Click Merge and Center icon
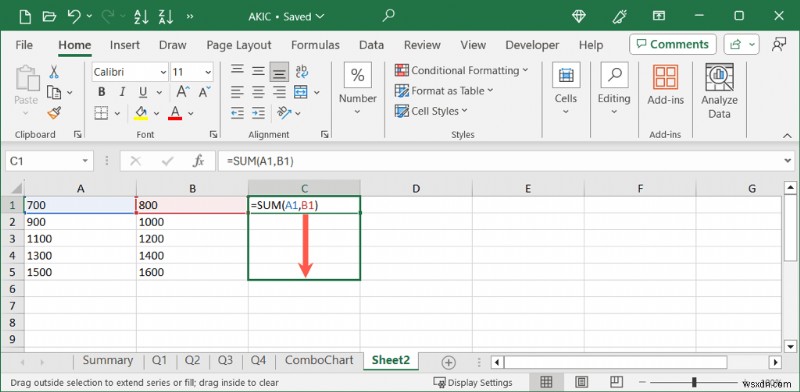The height and width of the screenshot is (392, 800). [x=301, y=92]
